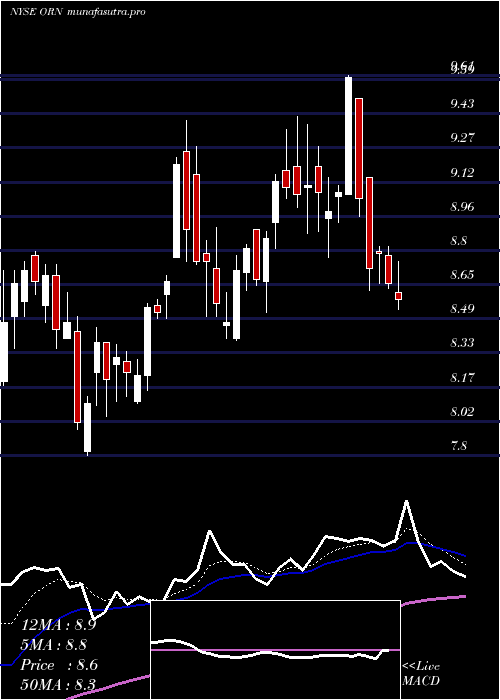Click the 8.02 price axis label
500x700 pixels.
point(462,411)
